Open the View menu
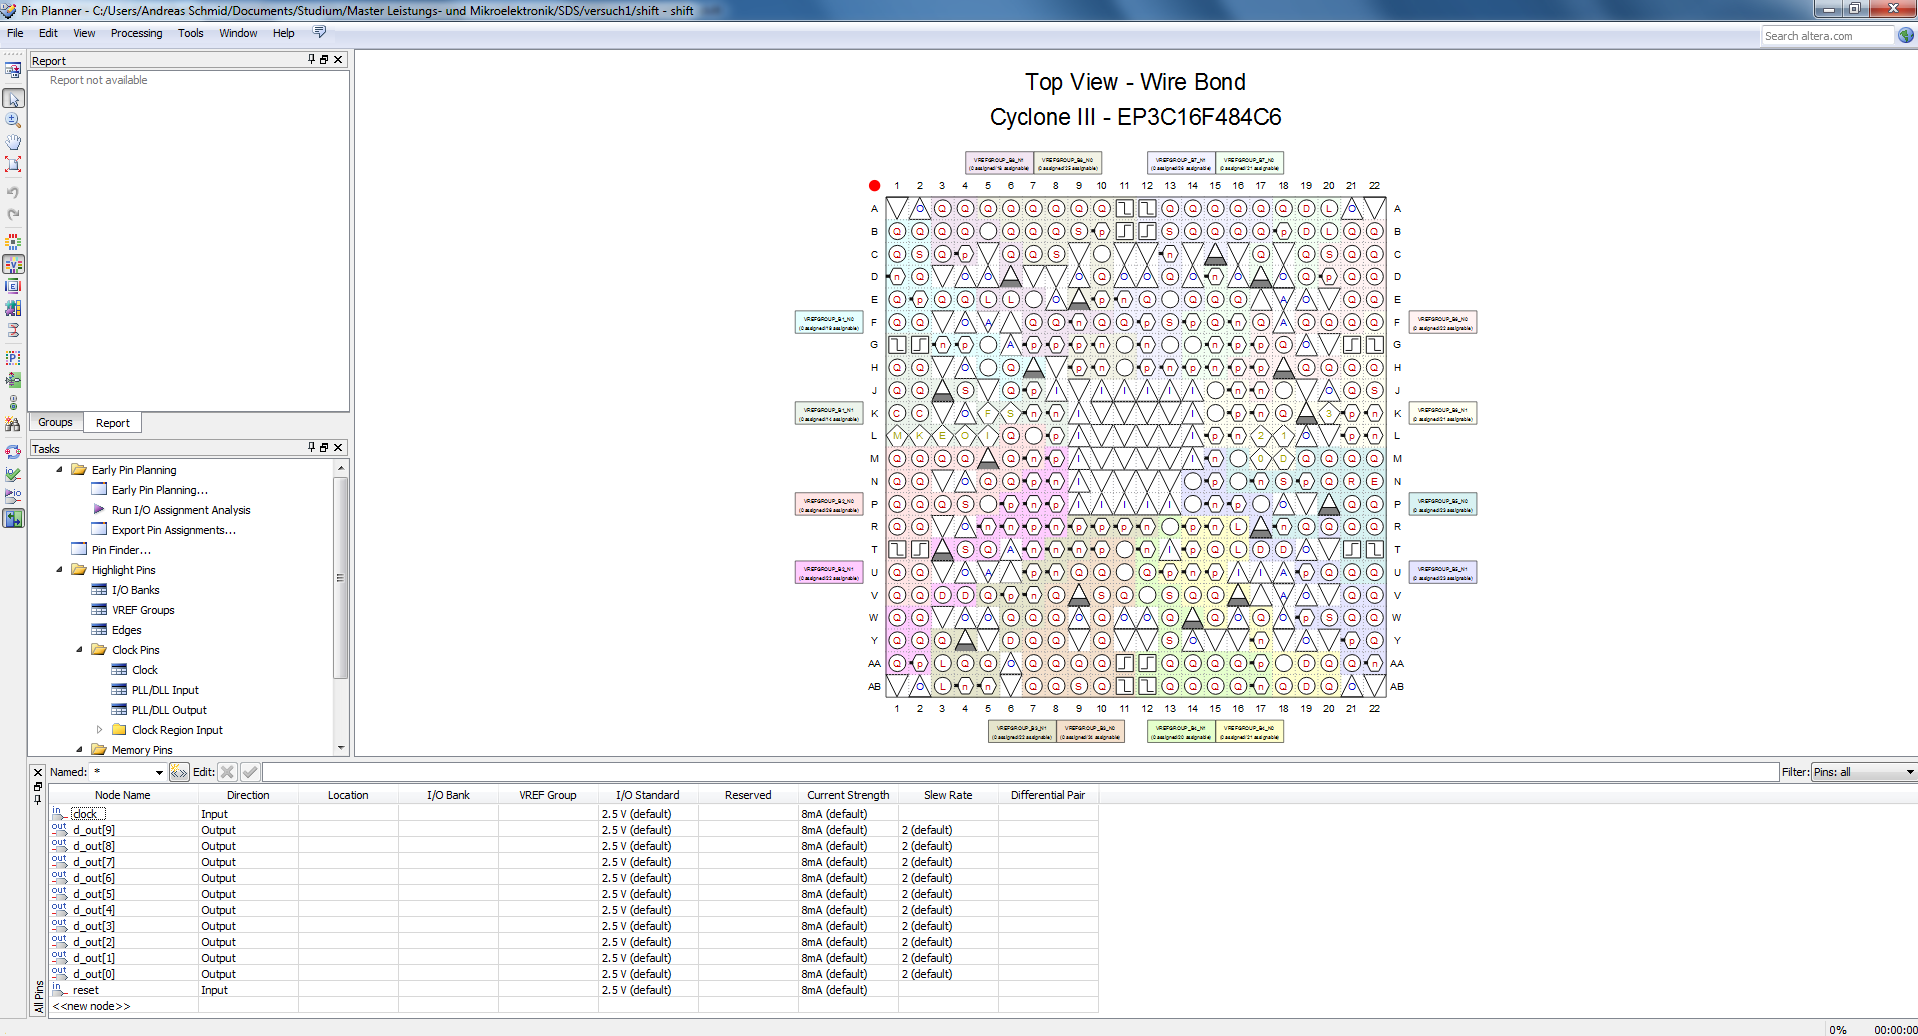Viewport: 1918px width, 1036px height. (x=84, y=33)
